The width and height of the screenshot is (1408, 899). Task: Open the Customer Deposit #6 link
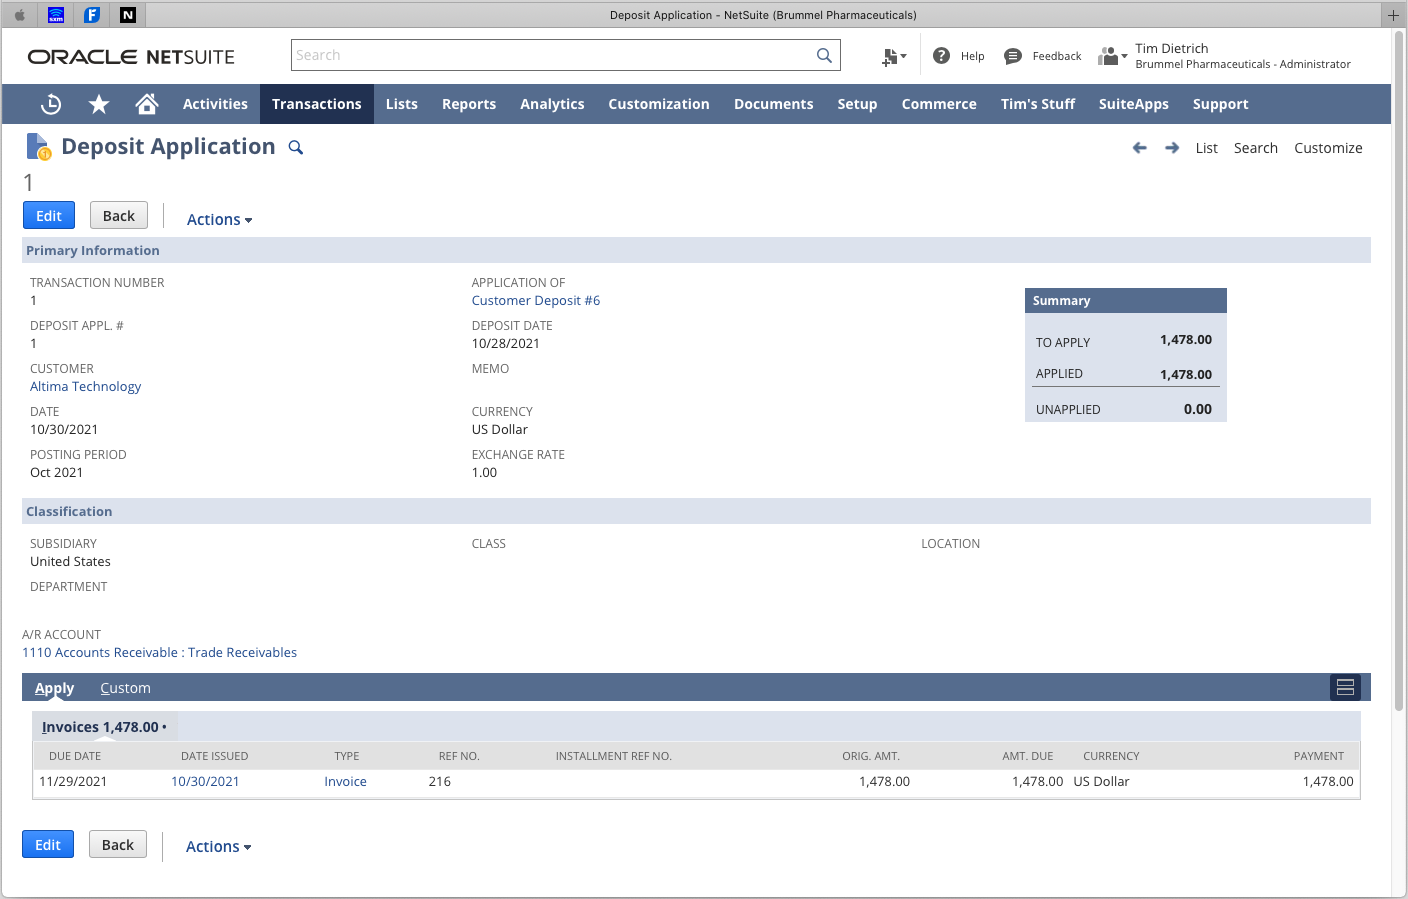(x=536, y=301)
